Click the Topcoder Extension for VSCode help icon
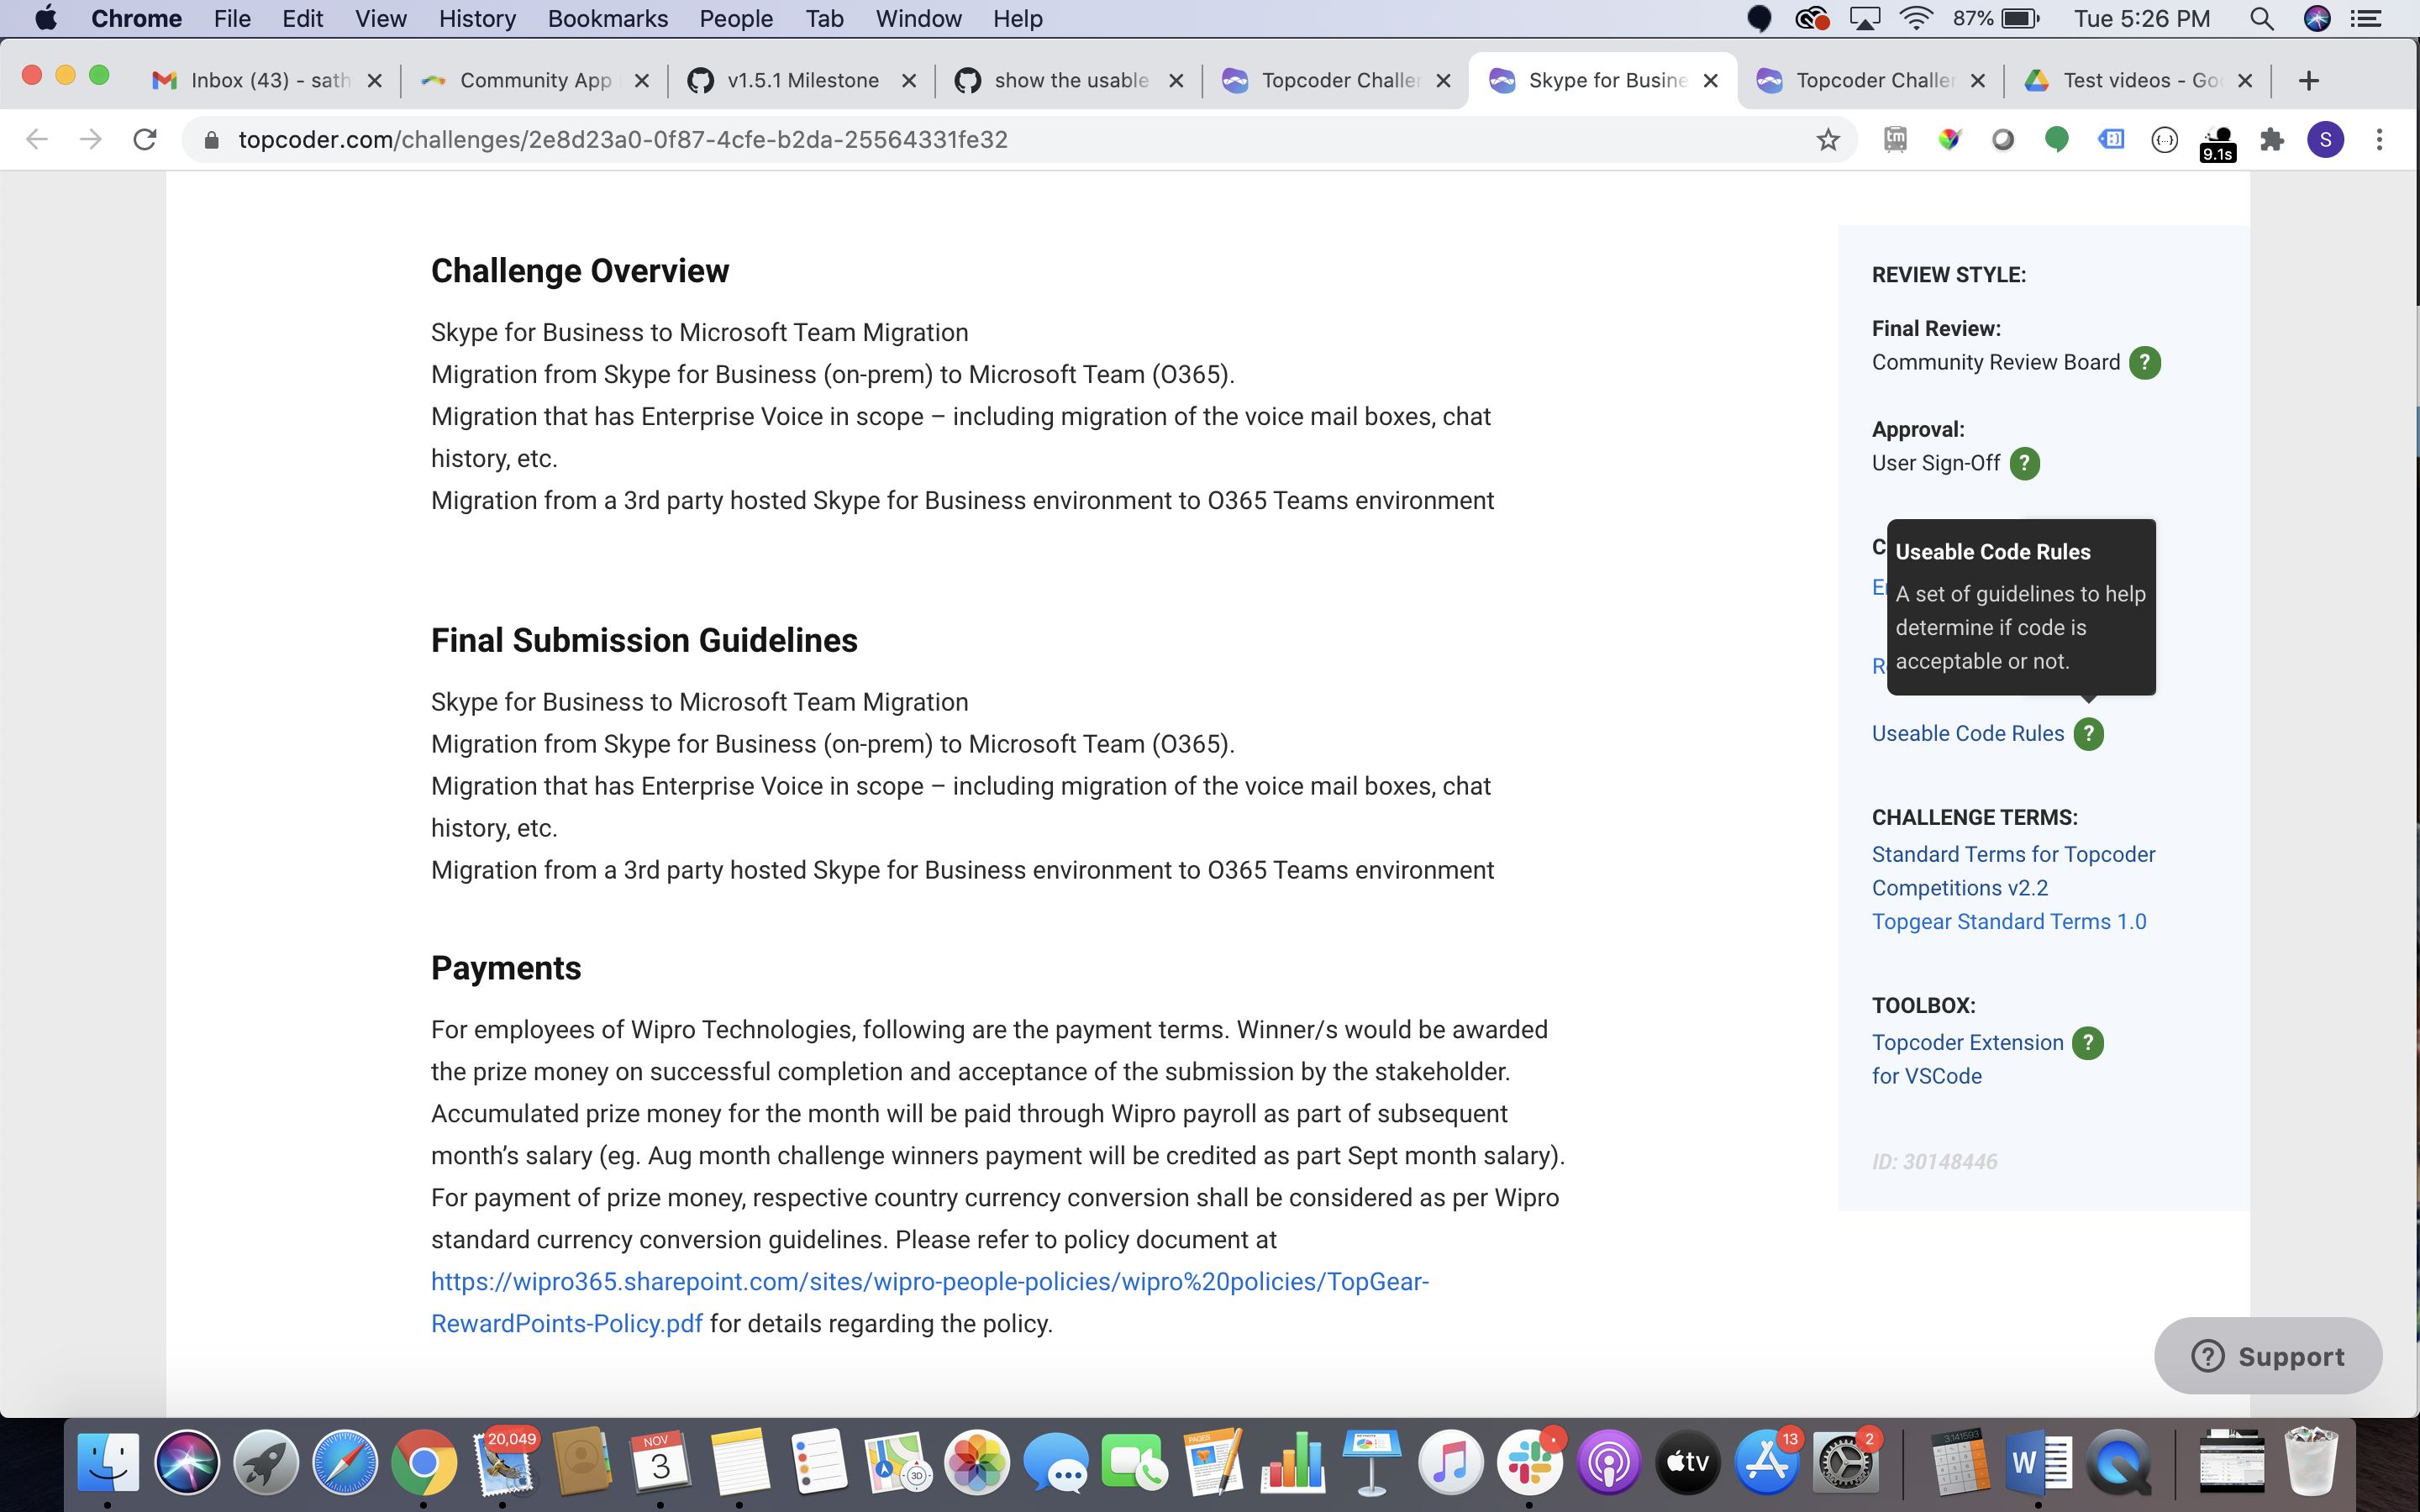 2088,1042
